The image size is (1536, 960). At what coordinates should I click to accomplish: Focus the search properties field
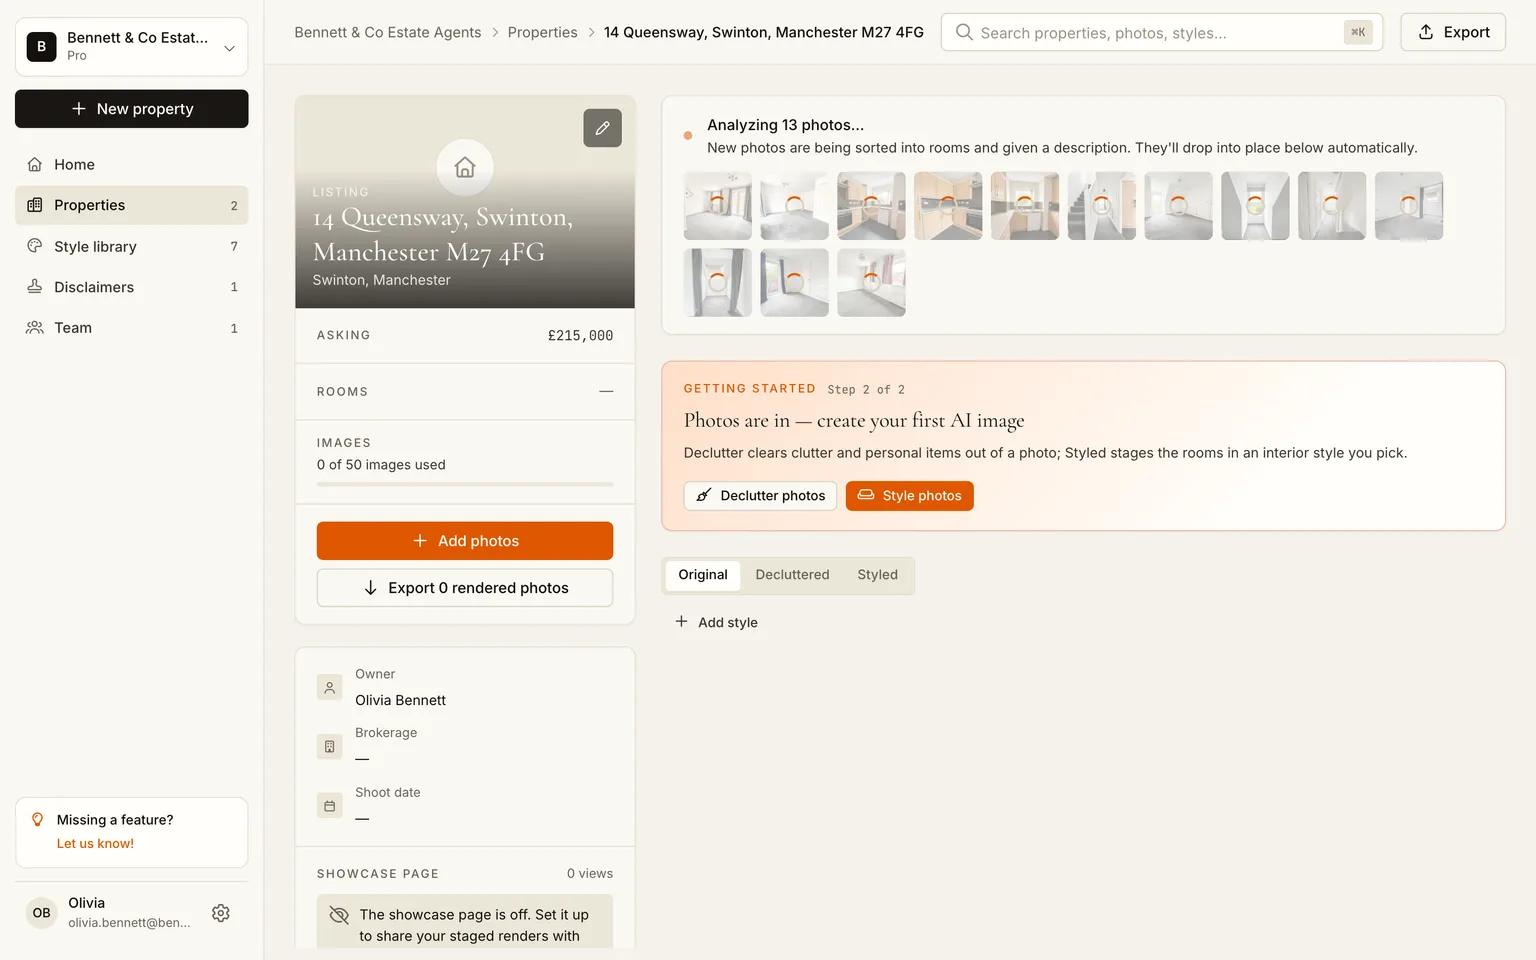pos(1161,32)
